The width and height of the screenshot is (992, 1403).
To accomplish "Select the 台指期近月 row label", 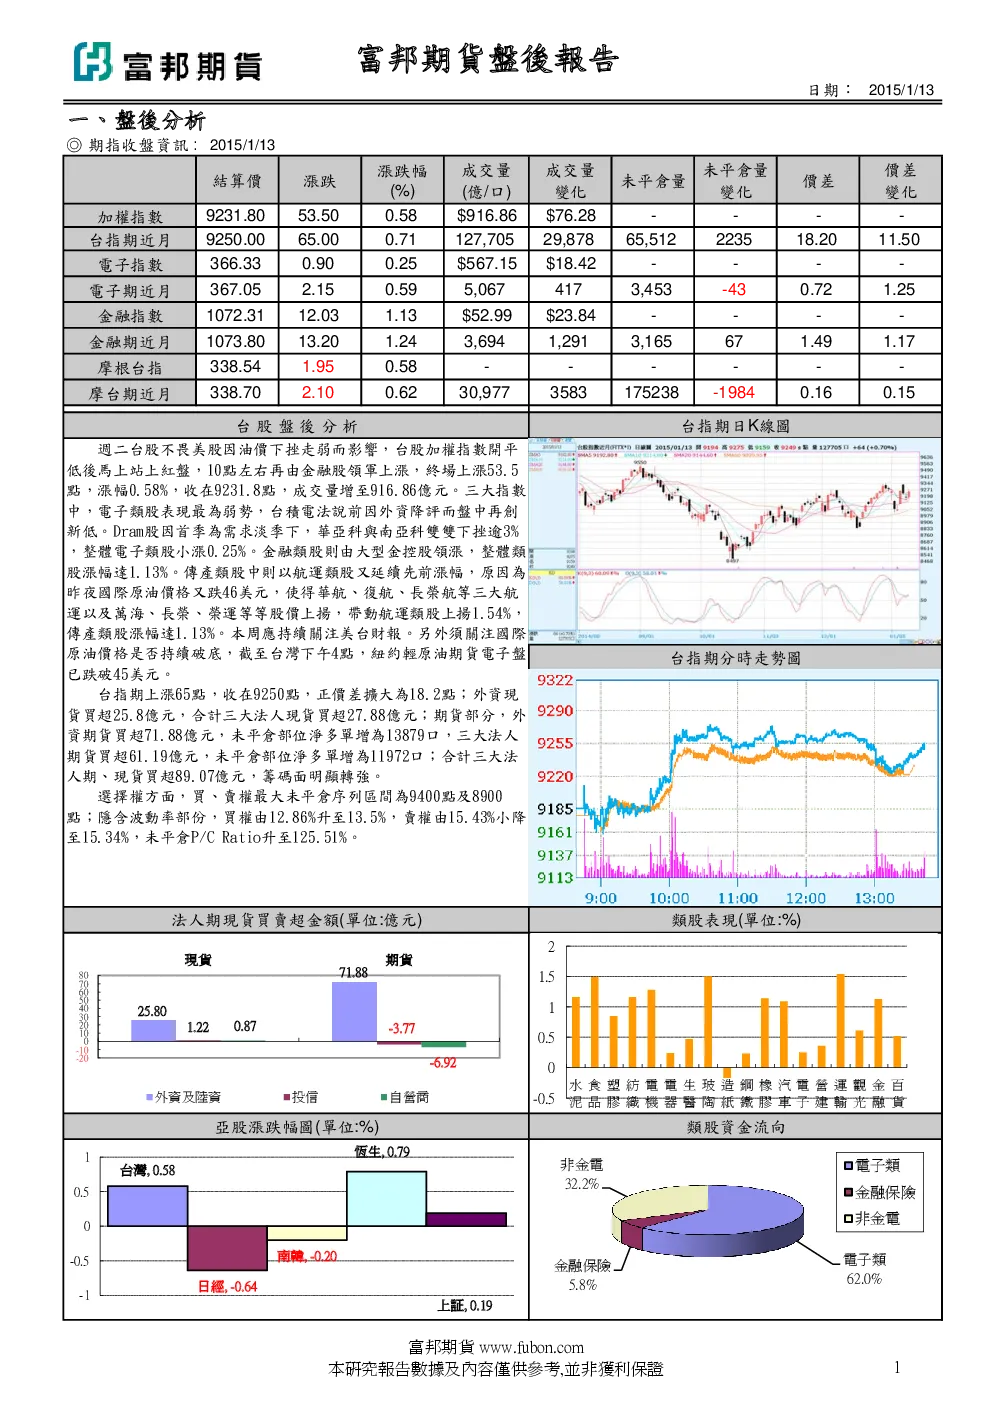I will (130, 240).
